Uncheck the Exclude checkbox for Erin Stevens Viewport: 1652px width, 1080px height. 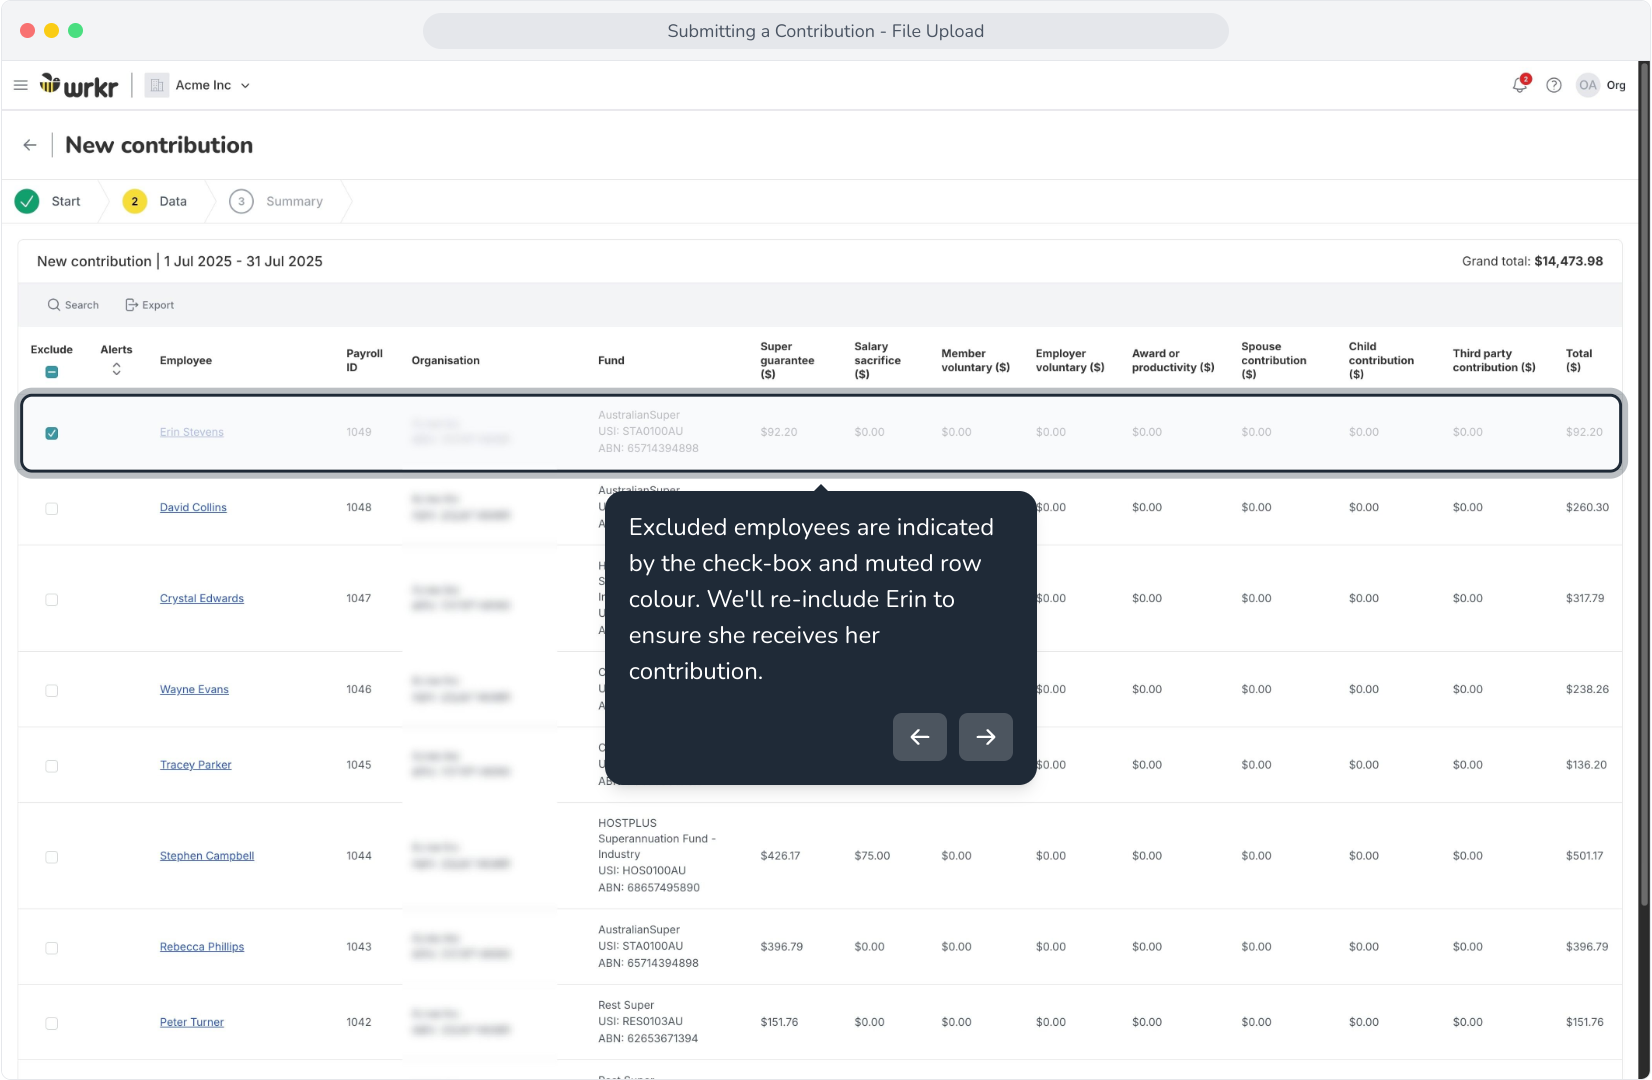pyautogui.click(x=52, y=433)
